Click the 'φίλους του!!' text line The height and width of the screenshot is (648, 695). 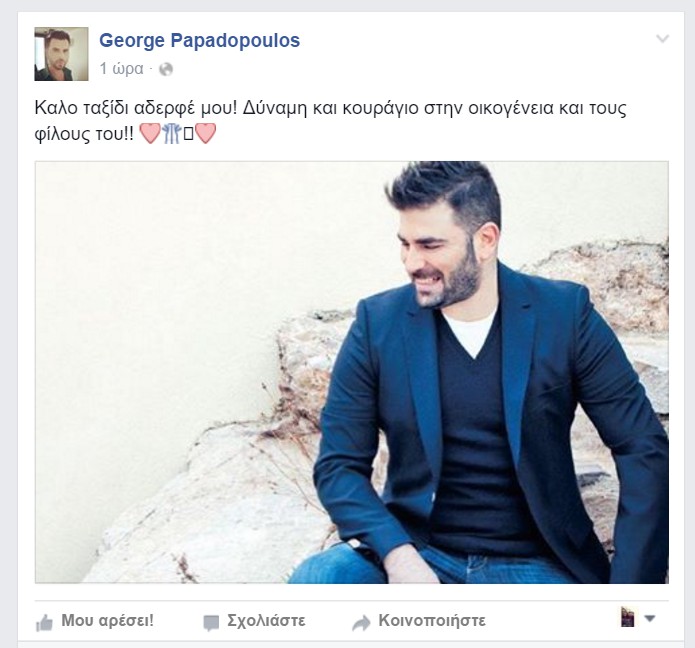84,134
